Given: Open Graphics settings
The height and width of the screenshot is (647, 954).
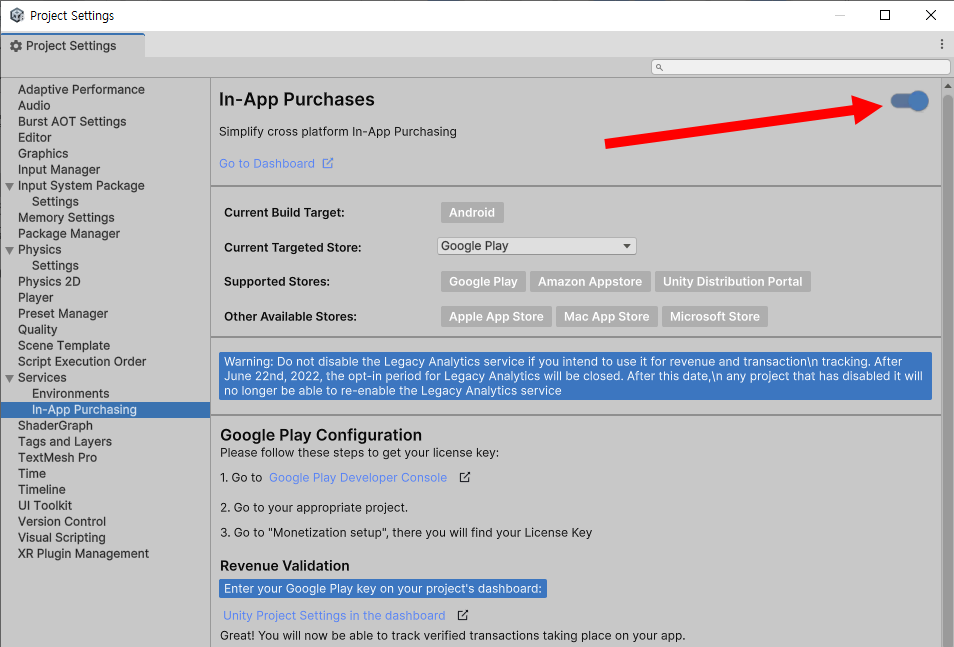Looking at the screenshot, I should [43, 153].
